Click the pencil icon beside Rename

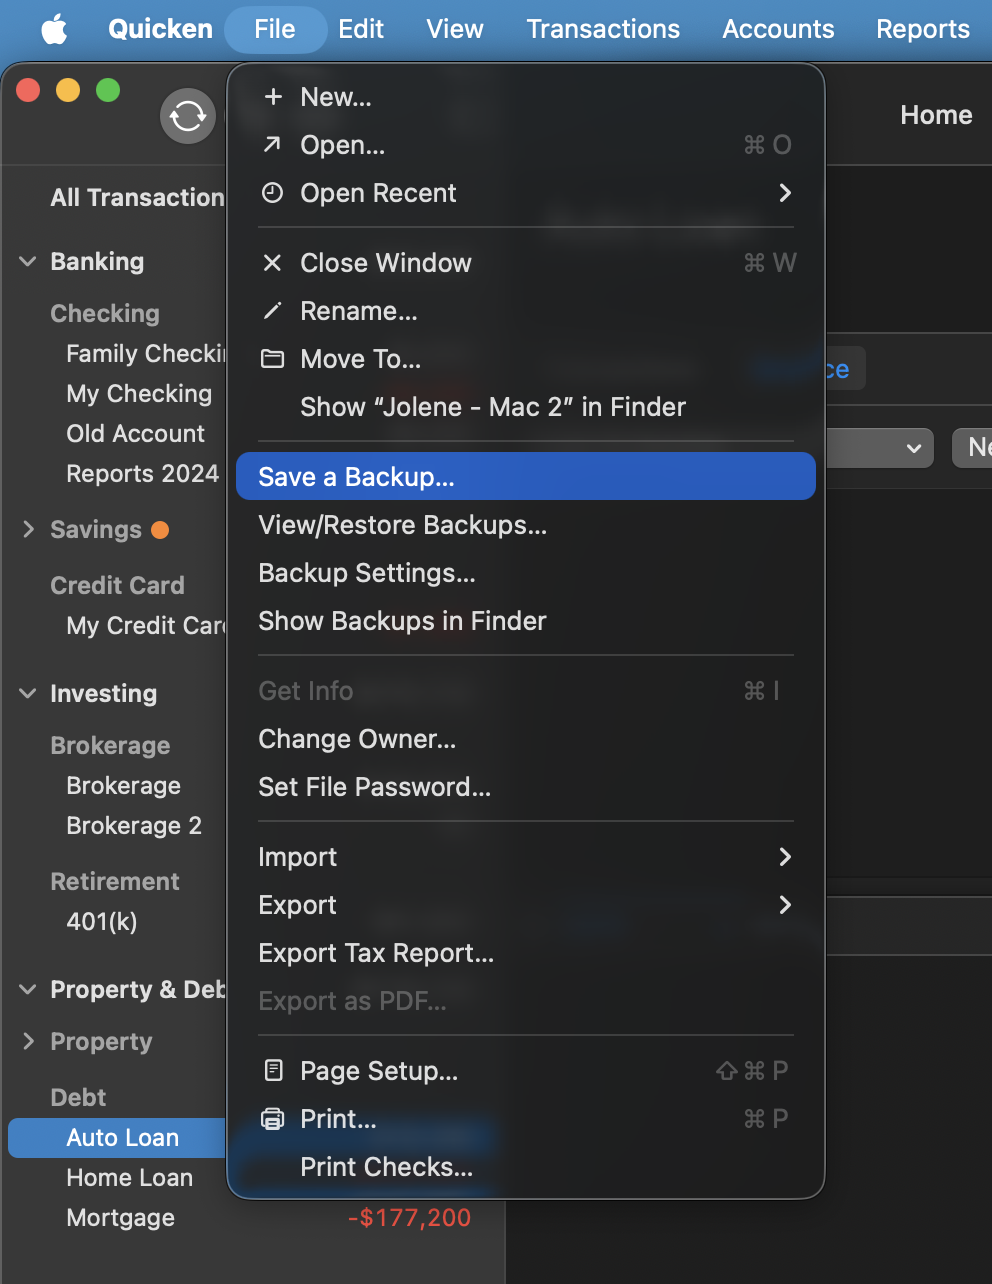(x=272, y=311)
